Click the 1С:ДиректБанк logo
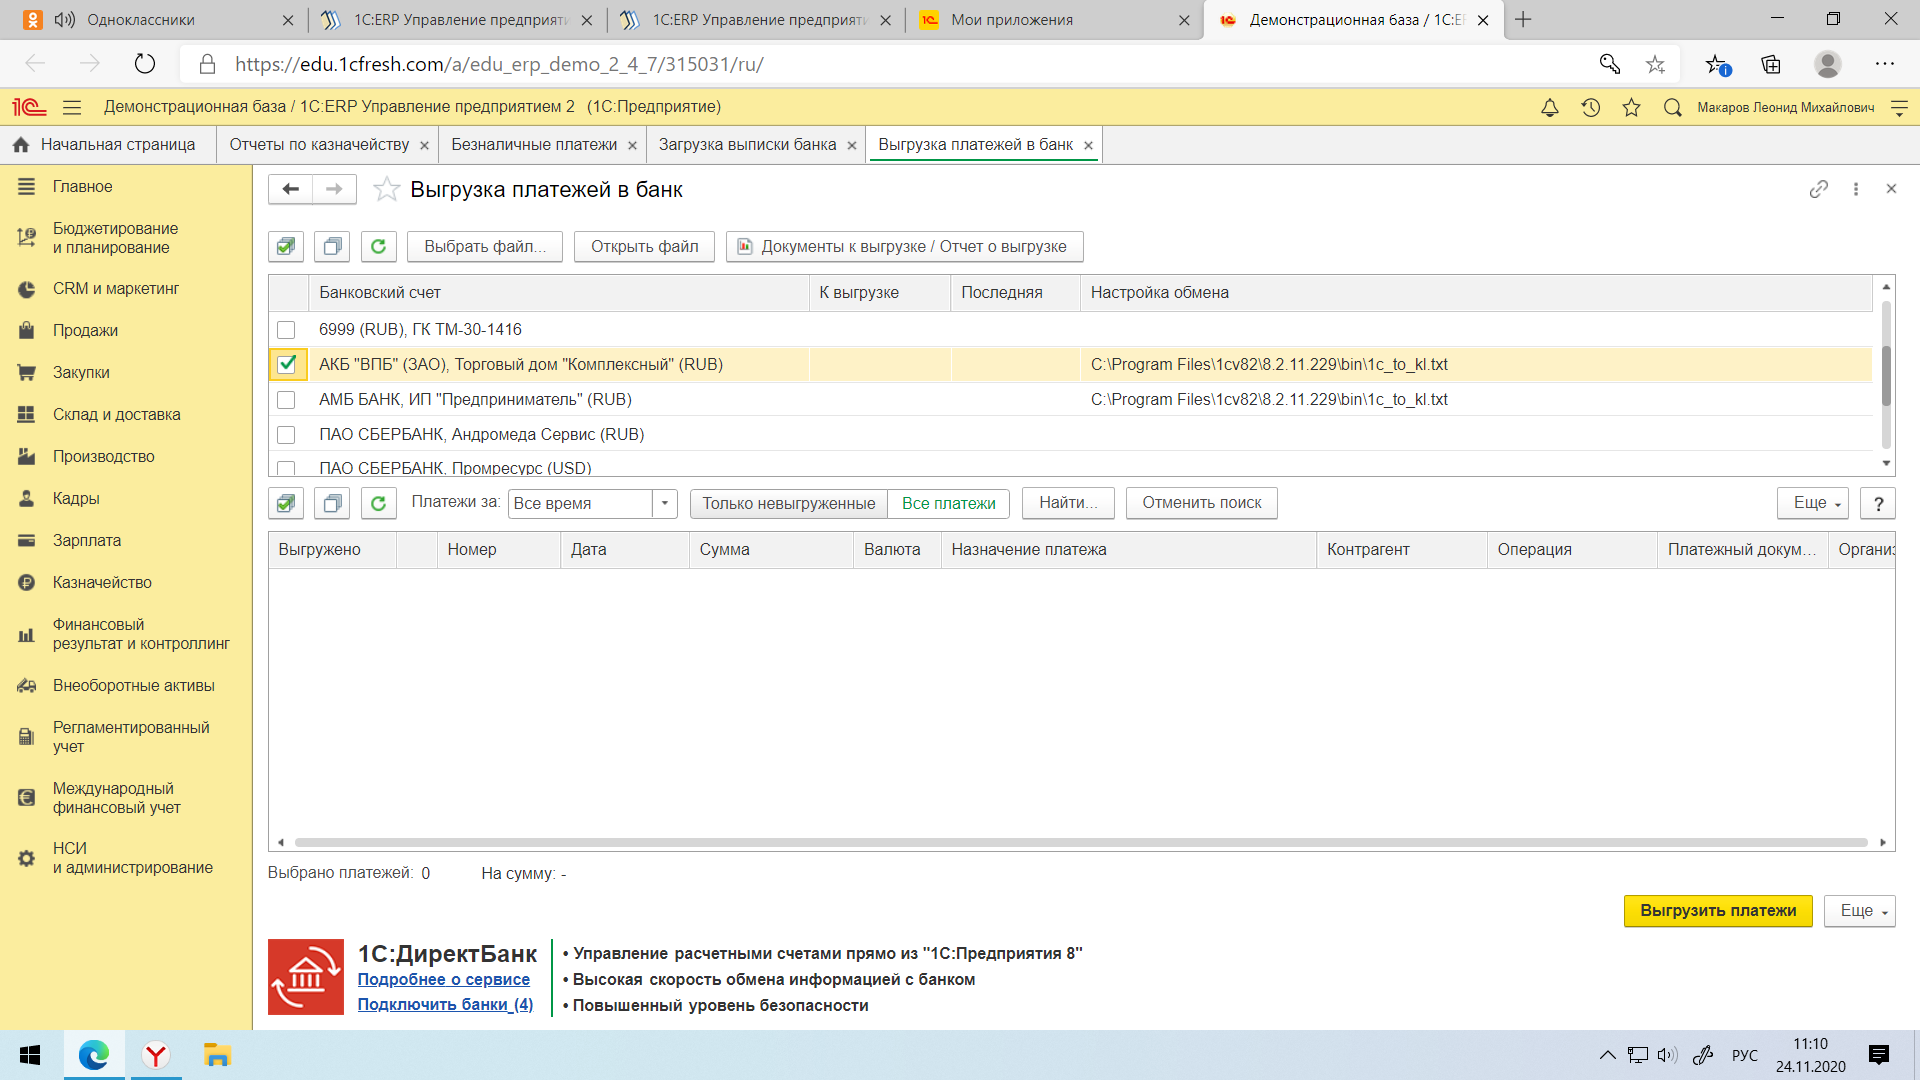The image size is (1920, 1080). tap(306, 977)
